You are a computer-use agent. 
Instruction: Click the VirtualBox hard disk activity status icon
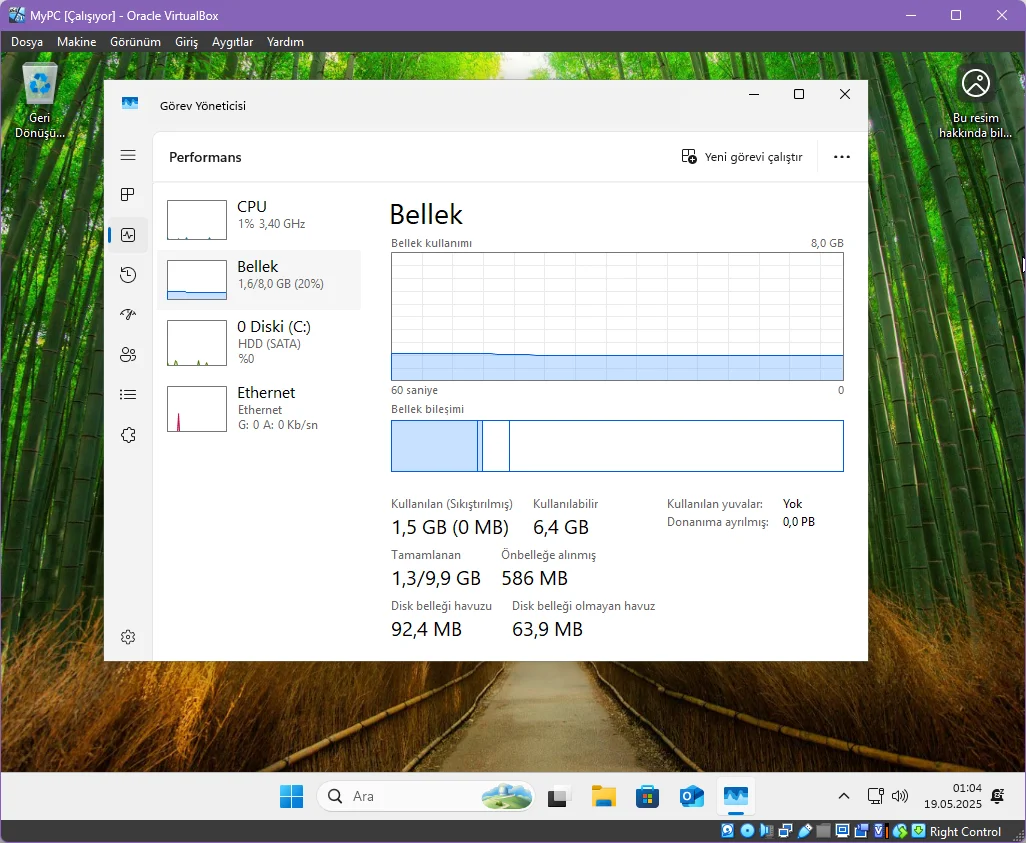point(728,831)
